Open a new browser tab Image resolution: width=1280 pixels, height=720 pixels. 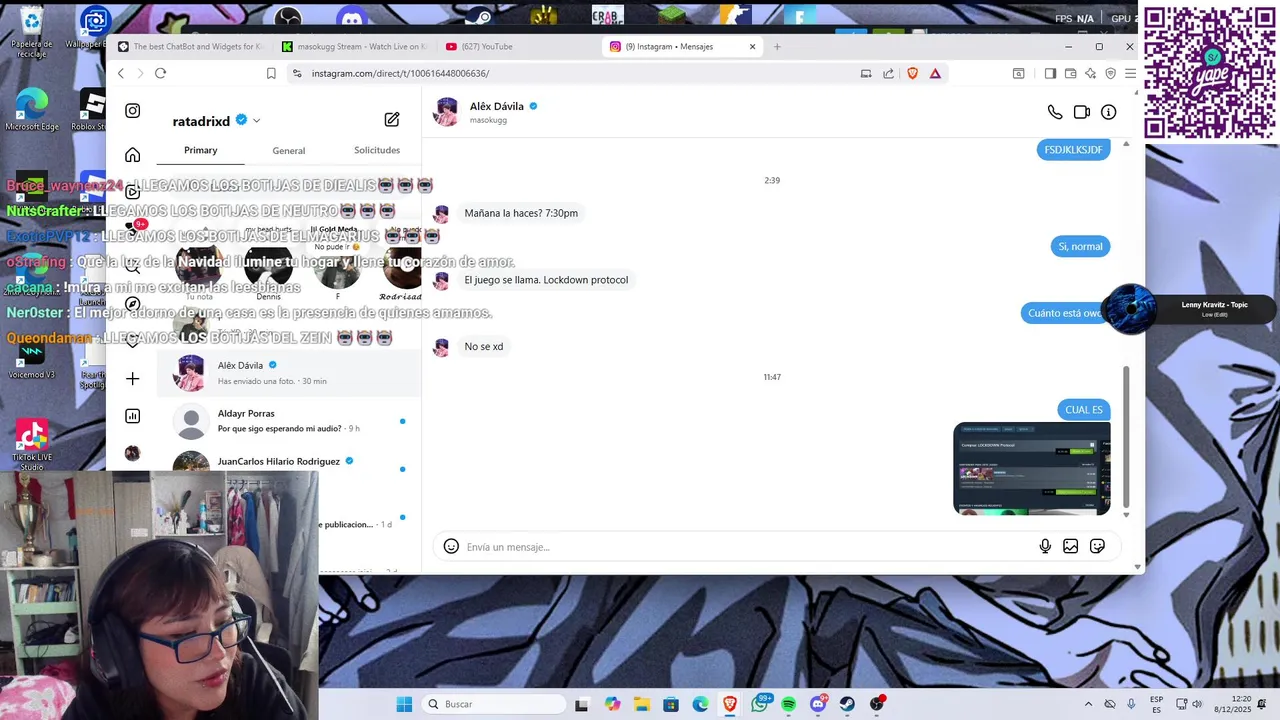(777, 46)
